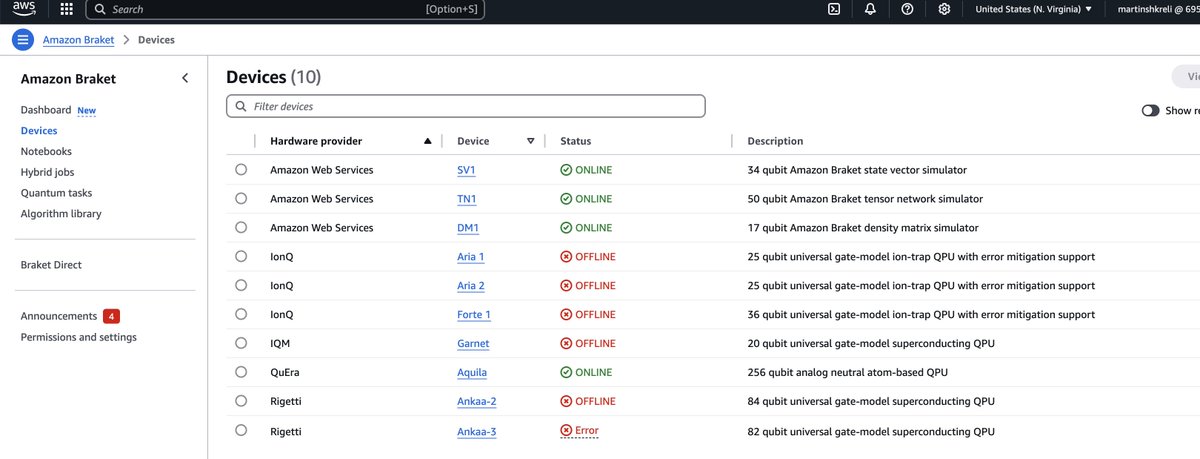Click the OFFLINE status of Aria 1
Screen dimensions: 1200x459
[588, 257]
